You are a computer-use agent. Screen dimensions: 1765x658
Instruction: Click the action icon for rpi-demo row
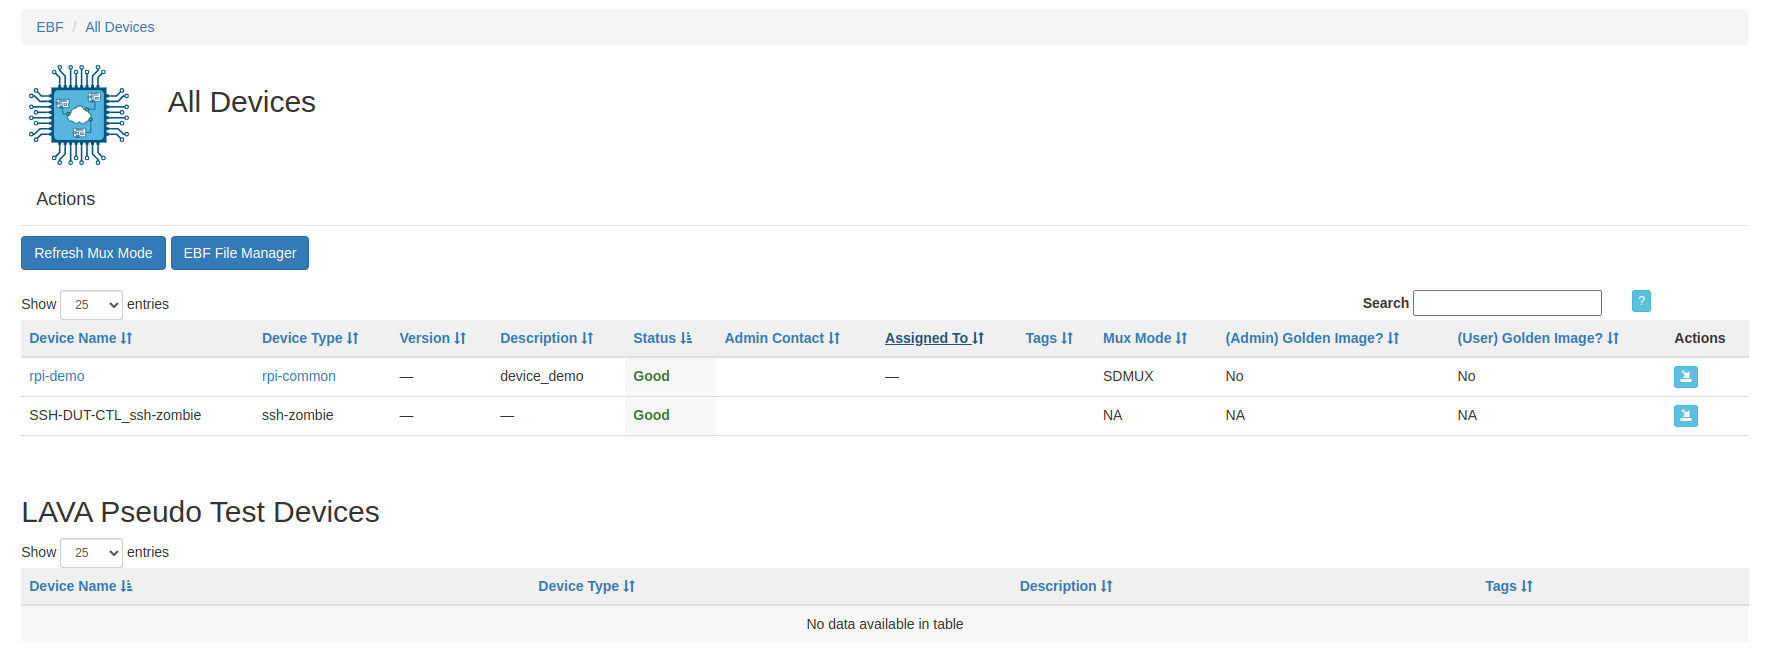[x=1685, y=377]
